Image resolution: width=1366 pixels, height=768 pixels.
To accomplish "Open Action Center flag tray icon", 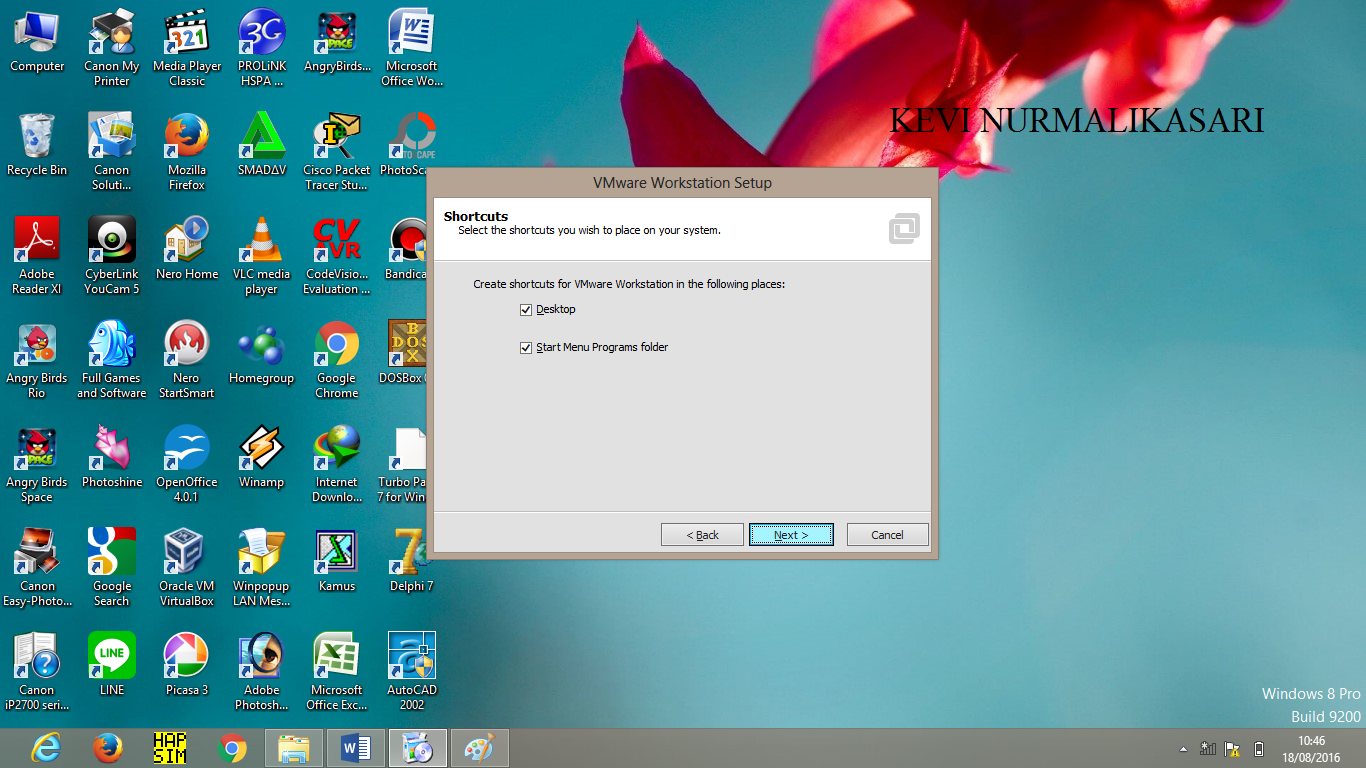I will pyautogui.click(x=1232, y=748).
